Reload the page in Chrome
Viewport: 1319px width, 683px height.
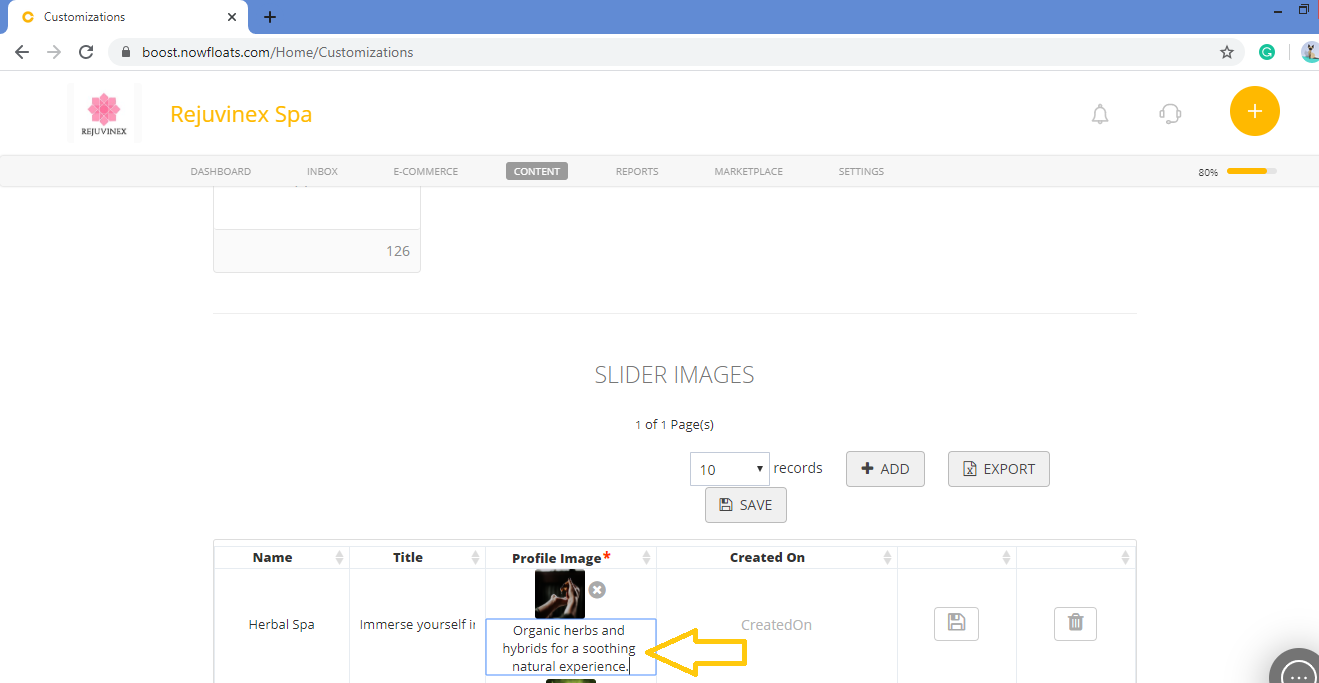click(x=85, y=51)
